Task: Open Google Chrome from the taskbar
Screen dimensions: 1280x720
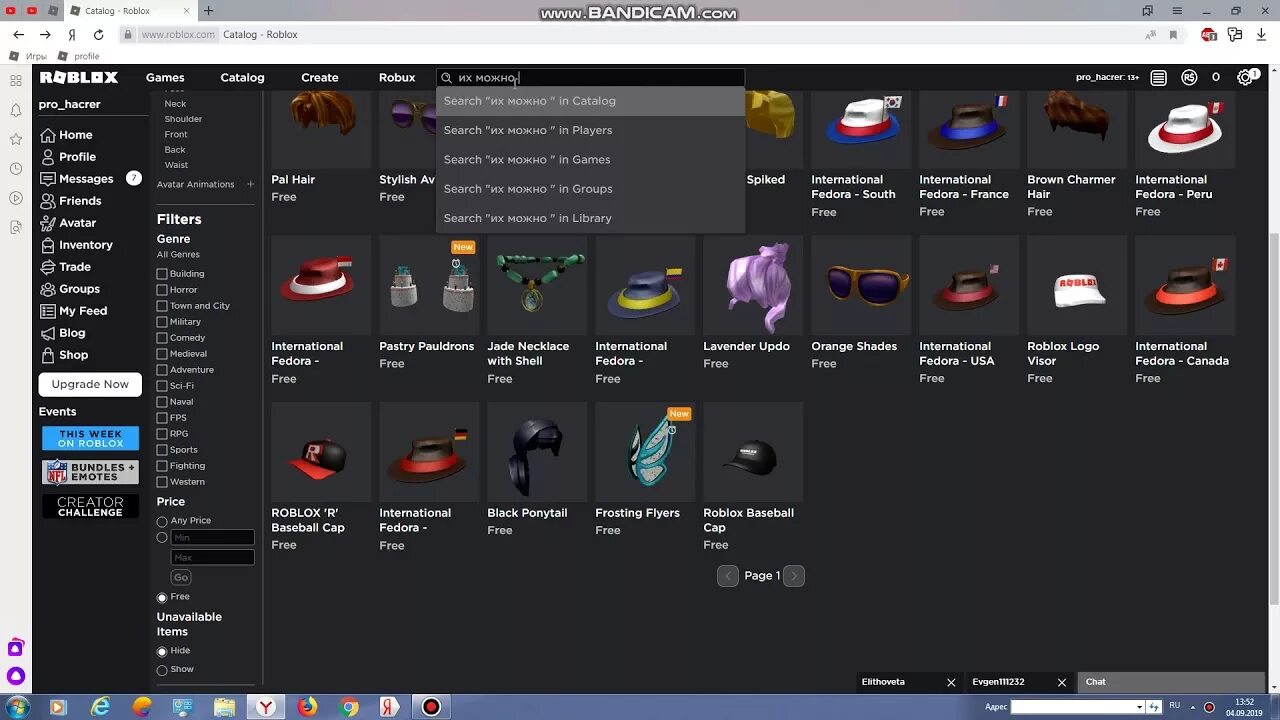Action: click(x=349, y=707)
